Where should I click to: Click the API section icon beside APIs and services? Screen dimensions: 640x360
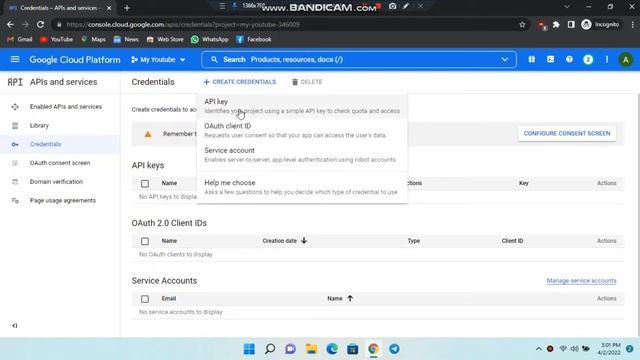point(15,82)
